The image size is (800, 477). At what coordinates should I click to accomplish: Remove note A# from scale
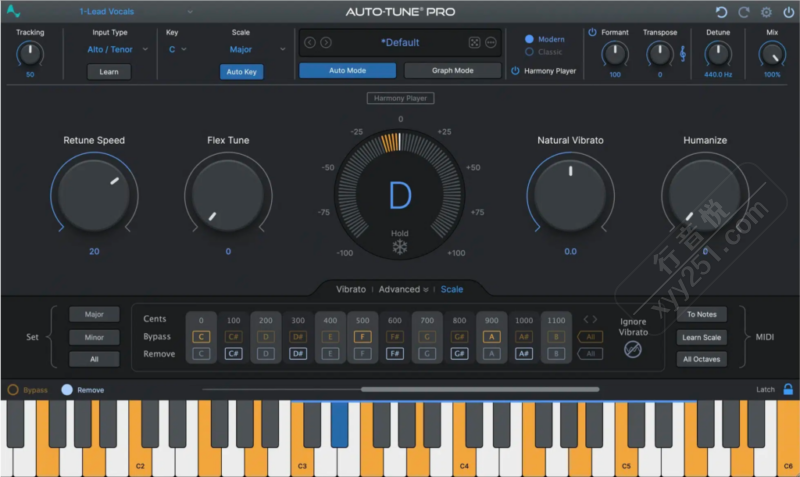point(524,354)
